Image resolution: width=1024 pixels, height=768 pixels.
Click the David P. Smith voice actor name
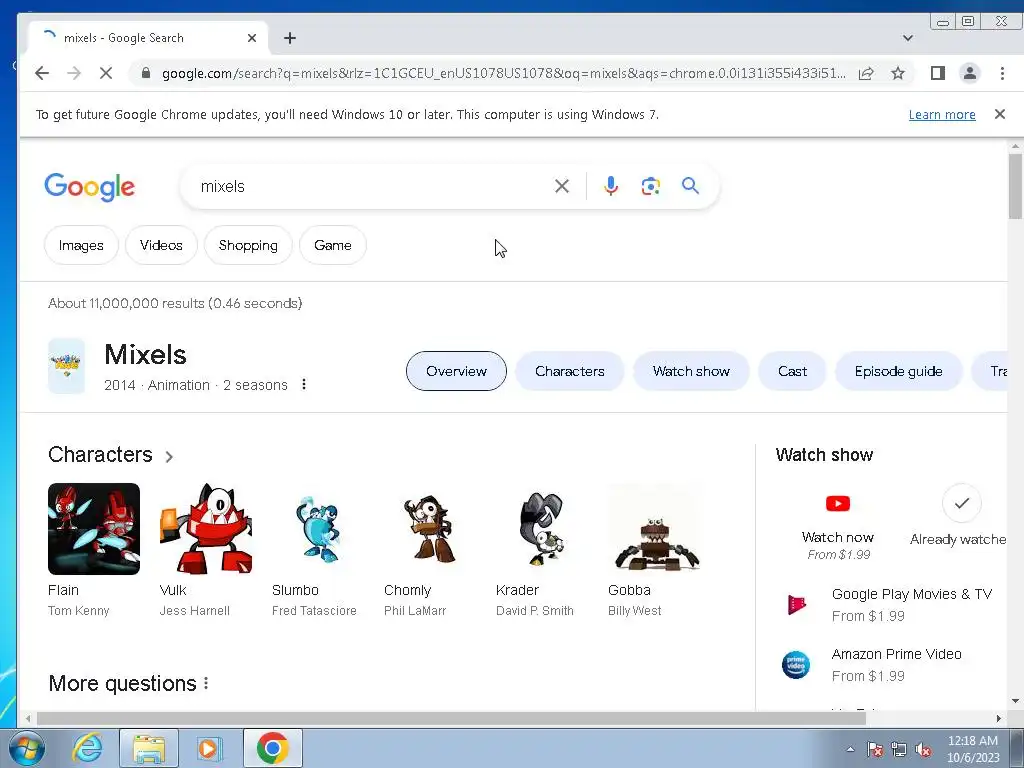click(535, 611)
